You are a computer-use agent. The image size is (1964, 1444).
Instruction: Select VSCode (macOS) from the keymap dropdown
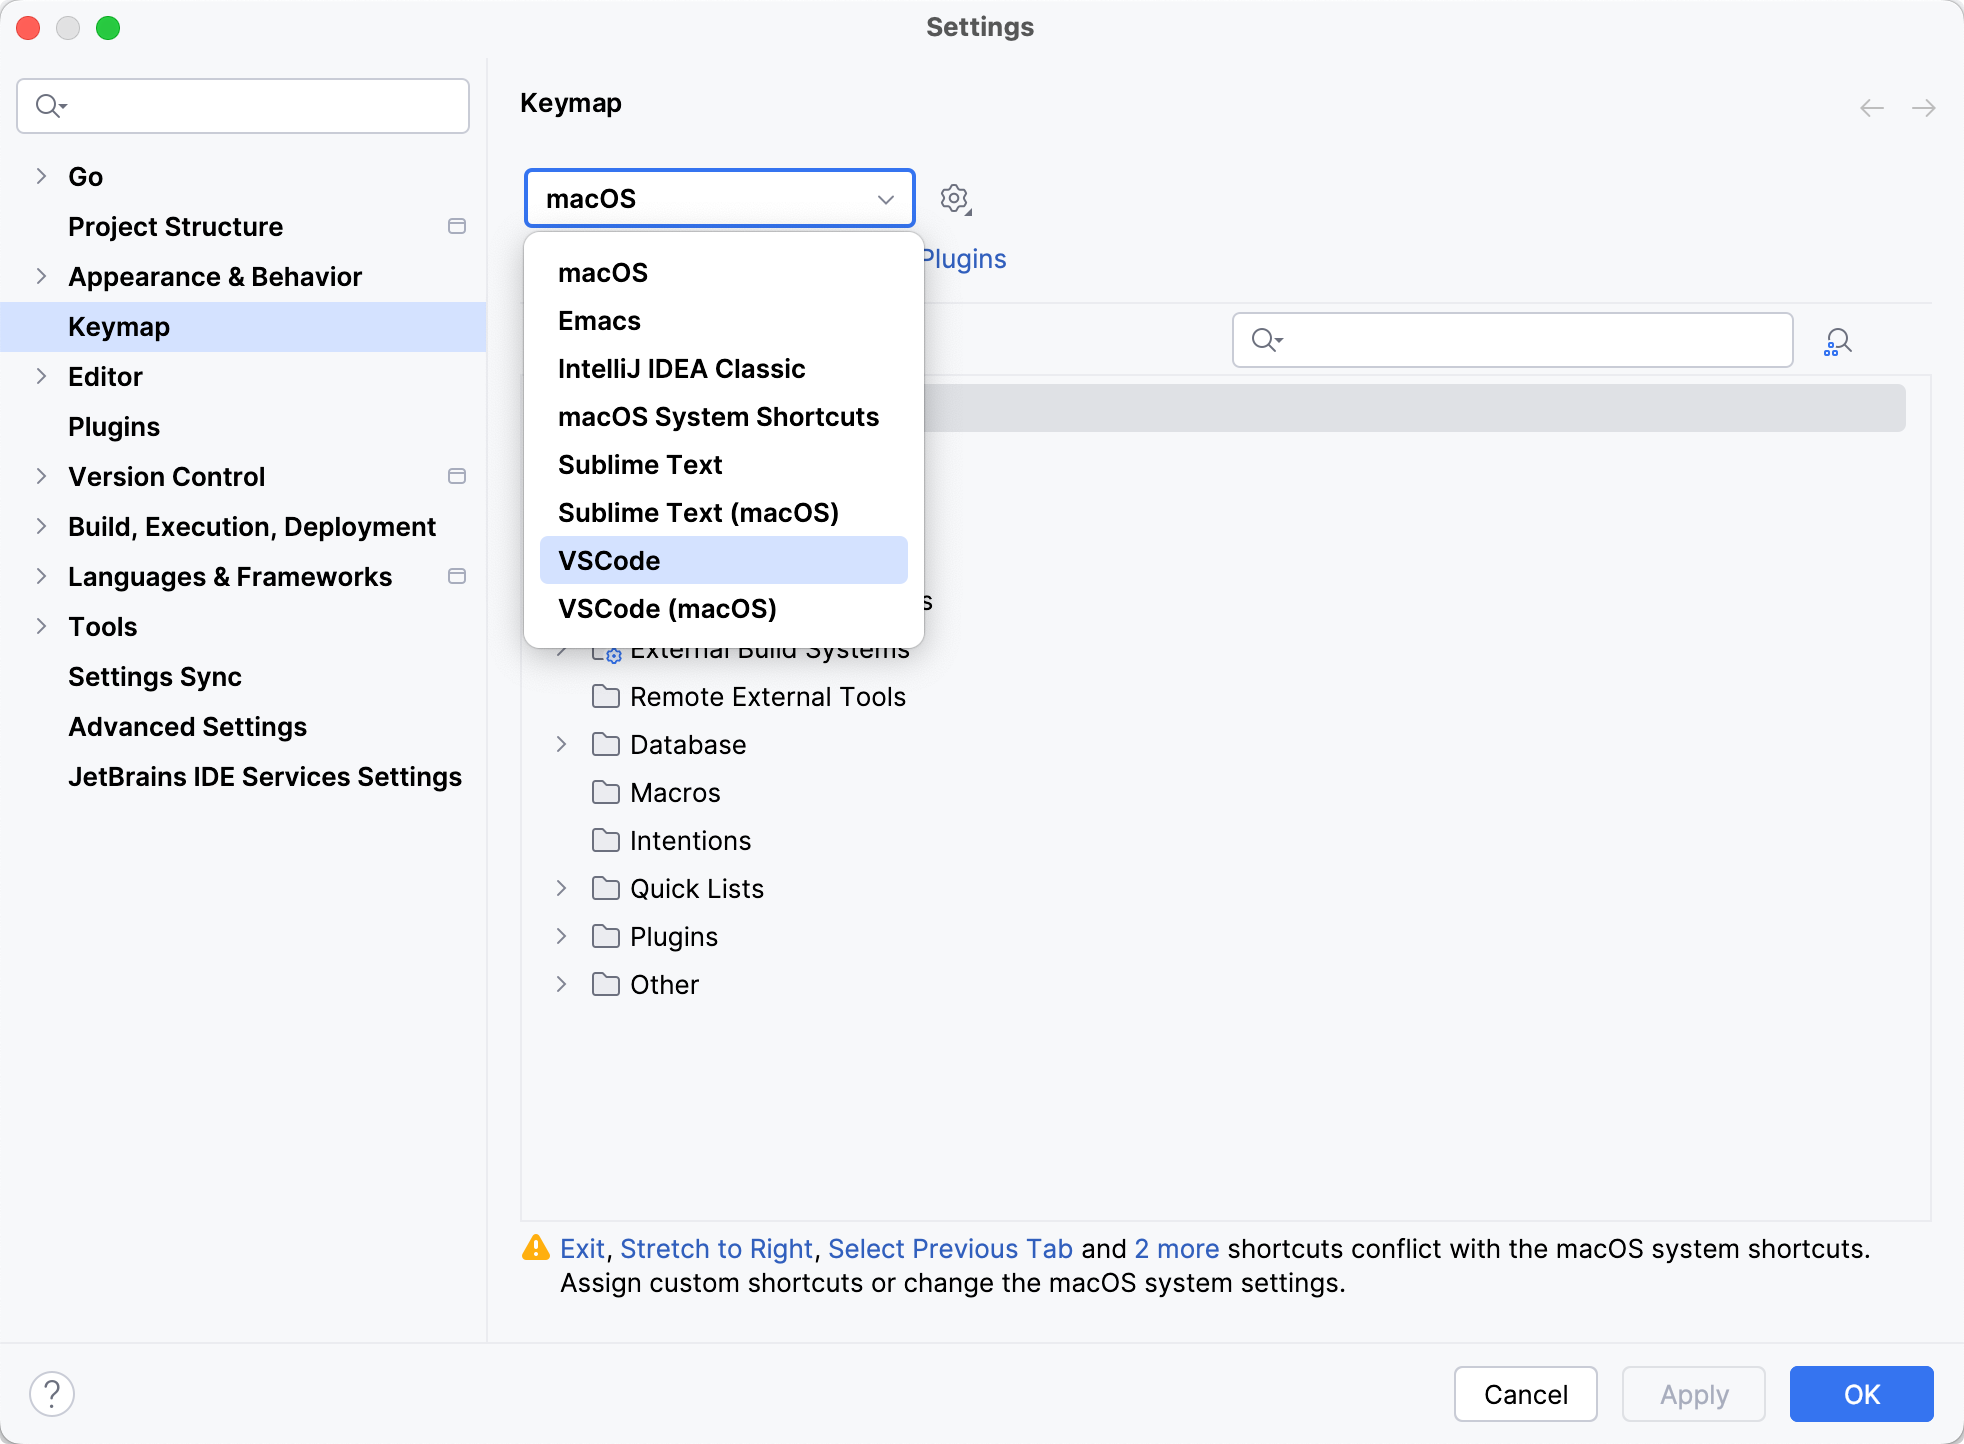click(x=666, y=608)
